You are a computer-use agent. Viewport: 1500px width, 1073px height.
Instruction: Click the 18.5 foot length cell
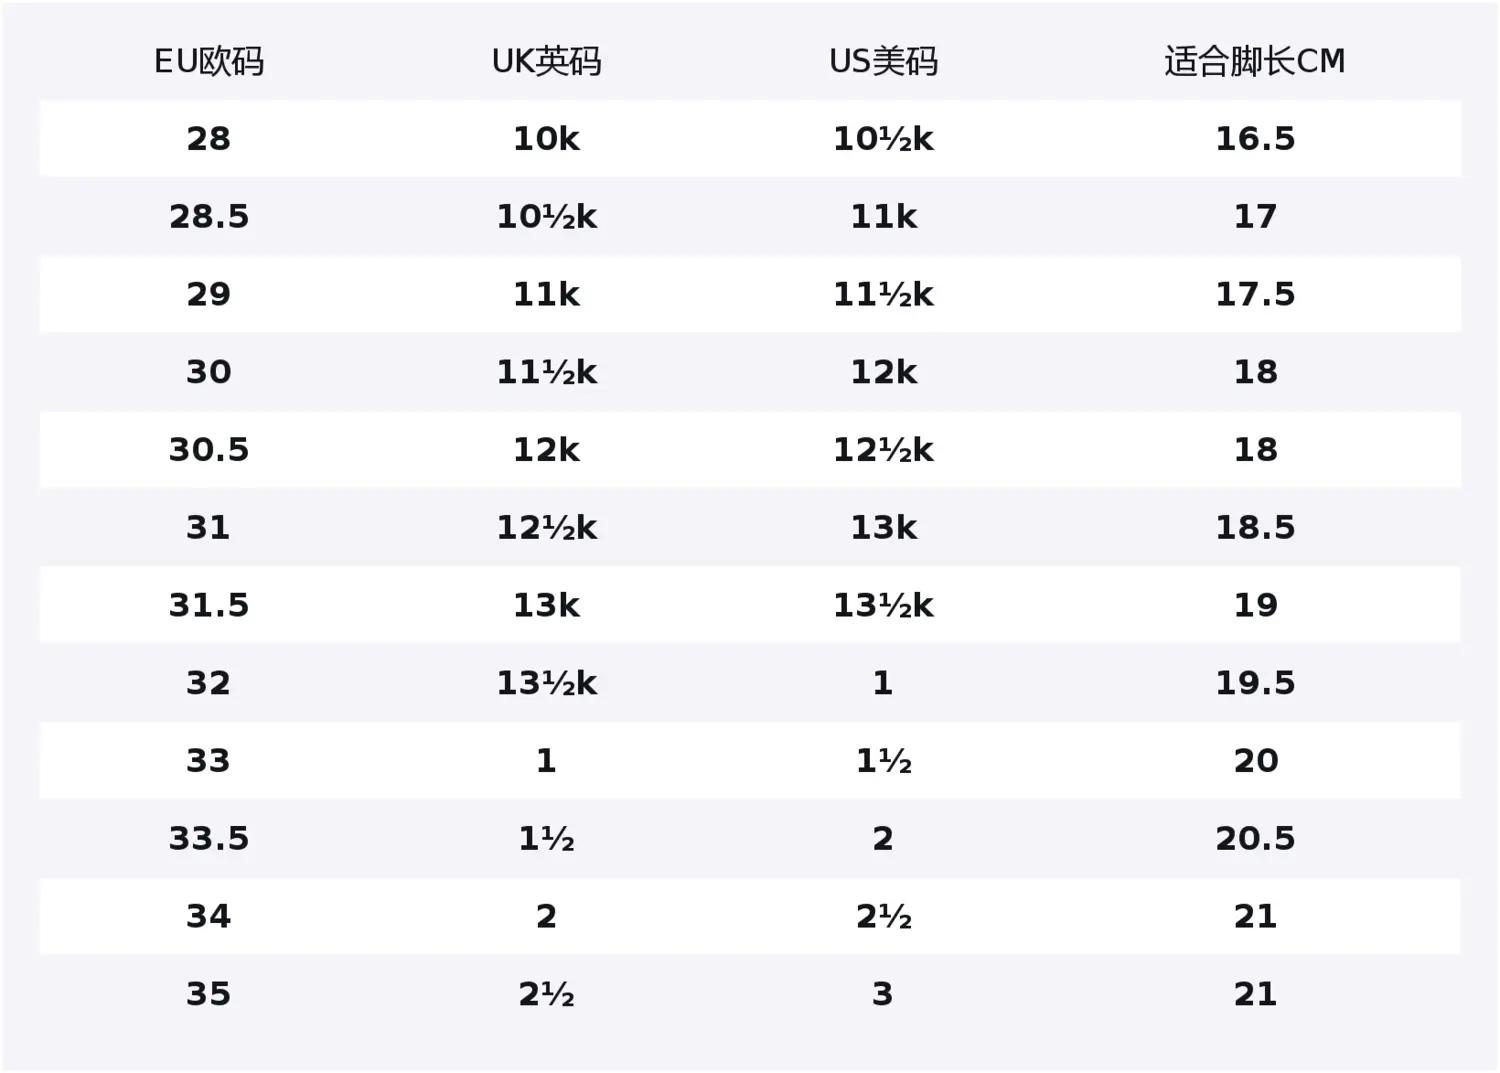pyautogui.click(x=1254, y=528)
